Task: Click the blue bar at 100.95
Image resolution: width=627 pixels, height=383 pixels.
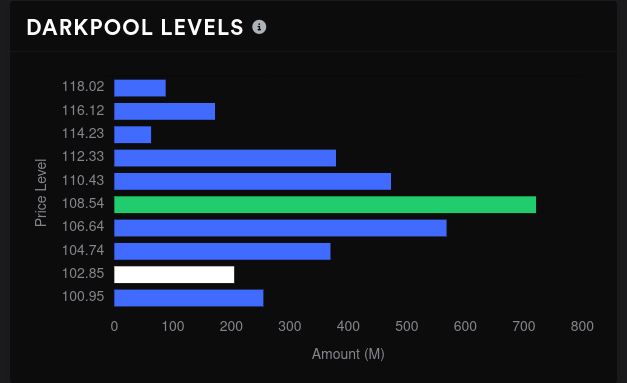Action: pos(189,298)
